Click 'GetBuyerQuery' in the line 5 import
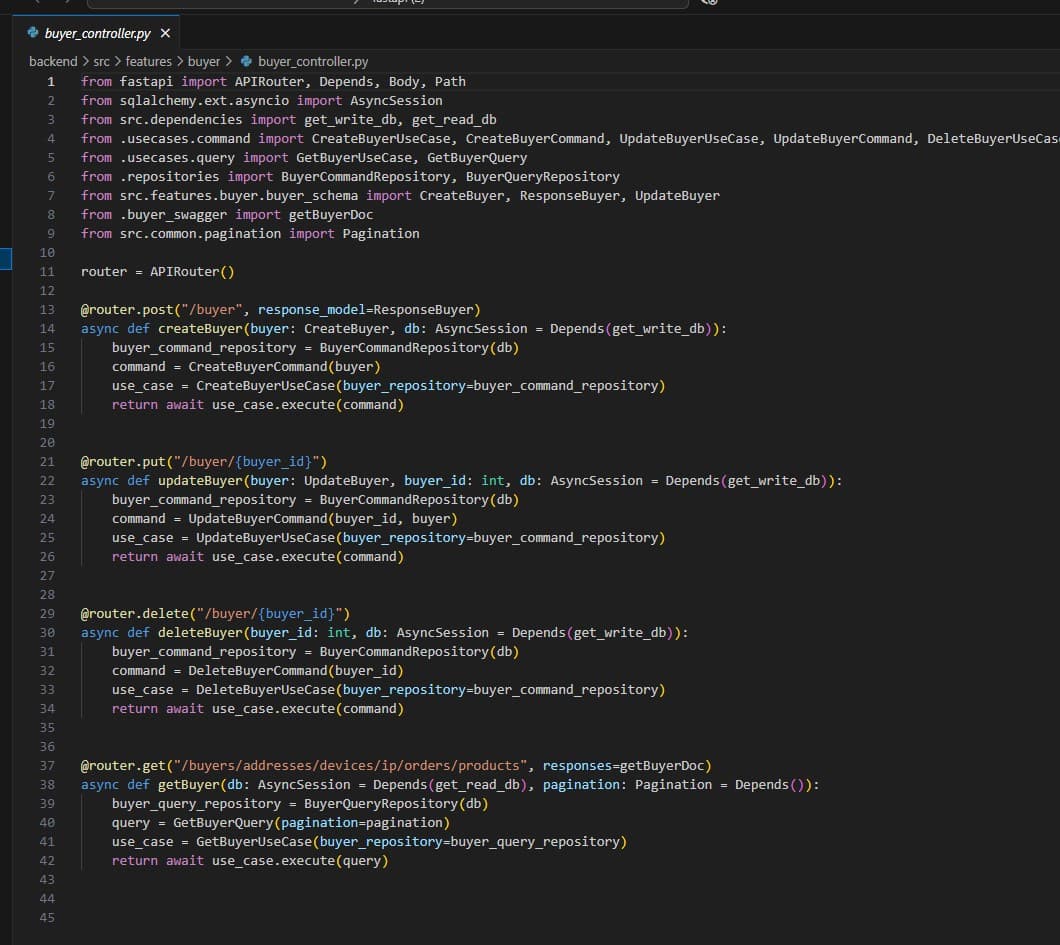 (x=477, y=158)
